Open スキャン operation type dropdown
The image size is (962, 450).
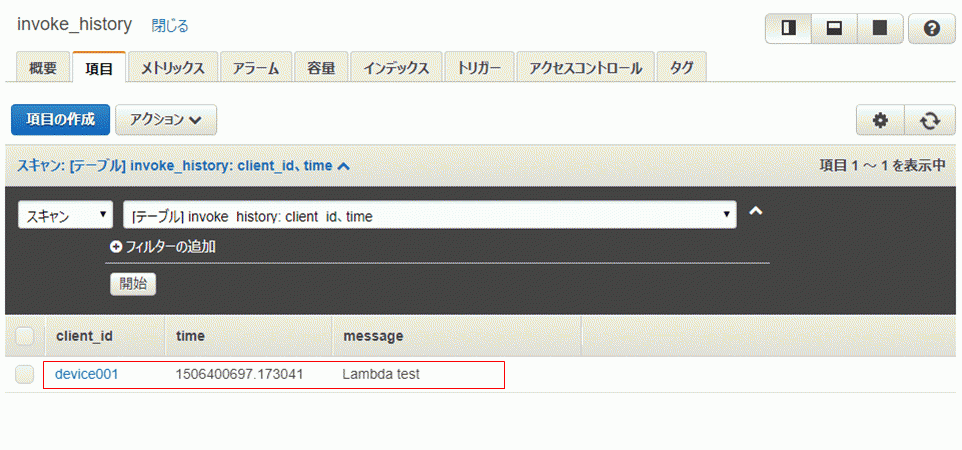pyautogui.click(x=66, y=215)
